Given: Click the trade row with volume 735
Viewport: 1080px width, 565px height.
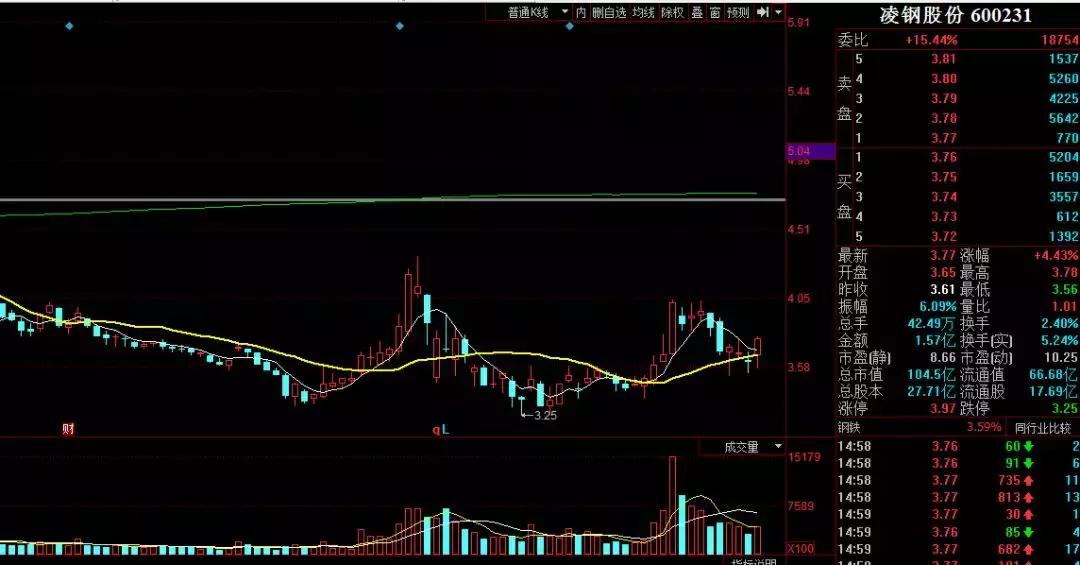Looking at the screenshot, I should point(958,480).
